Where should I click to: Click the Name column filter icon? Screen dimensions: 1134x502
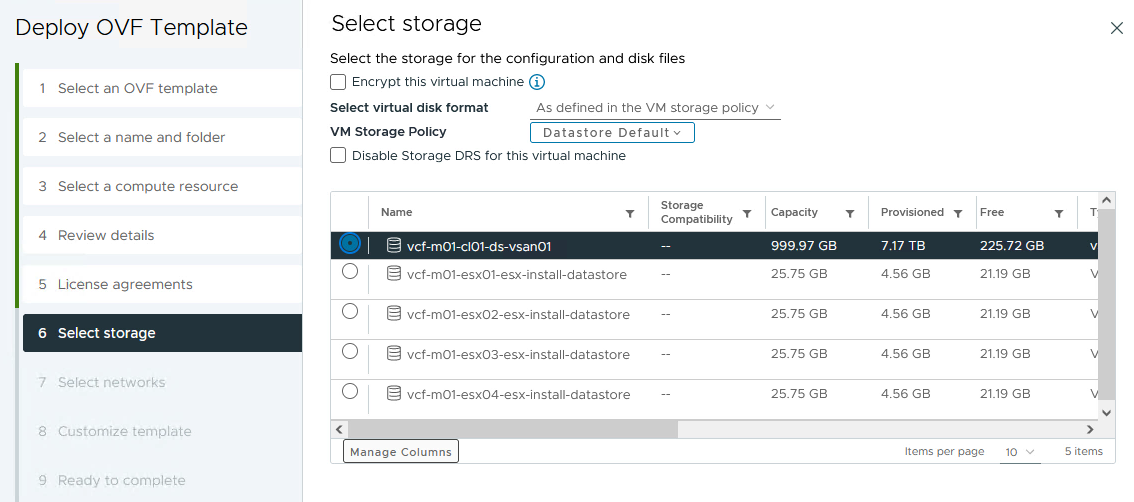(630, 213)
